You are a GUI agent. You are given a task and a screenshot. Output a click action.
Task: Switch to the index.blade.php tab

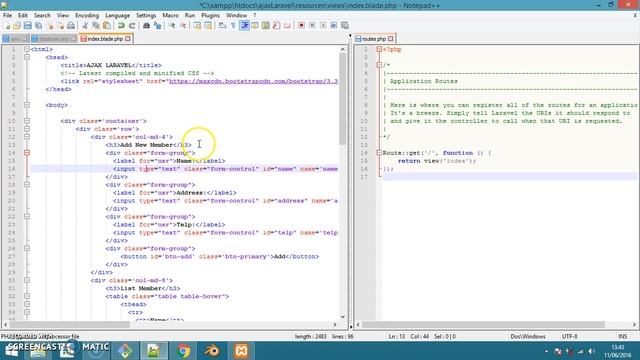[105, 39]
